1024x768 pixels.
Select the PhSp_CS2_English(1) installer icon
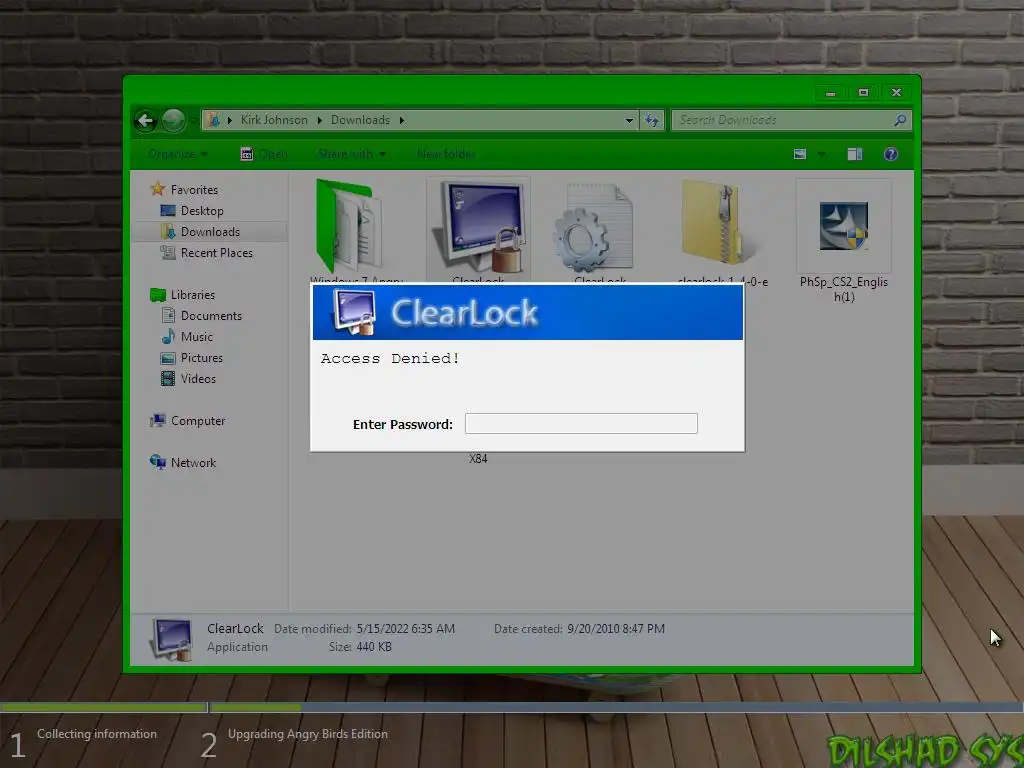point(844,226)
